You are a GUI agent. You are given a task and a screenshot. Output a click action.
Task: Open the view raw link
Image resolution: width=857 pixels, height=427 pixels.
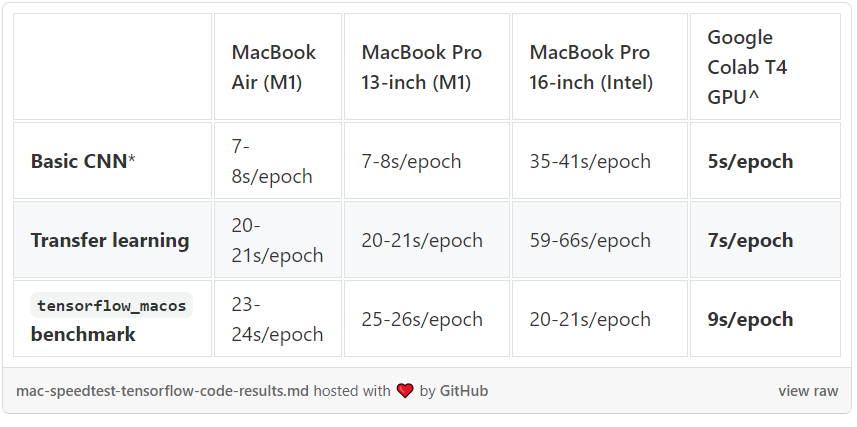(x=808, y=391)
